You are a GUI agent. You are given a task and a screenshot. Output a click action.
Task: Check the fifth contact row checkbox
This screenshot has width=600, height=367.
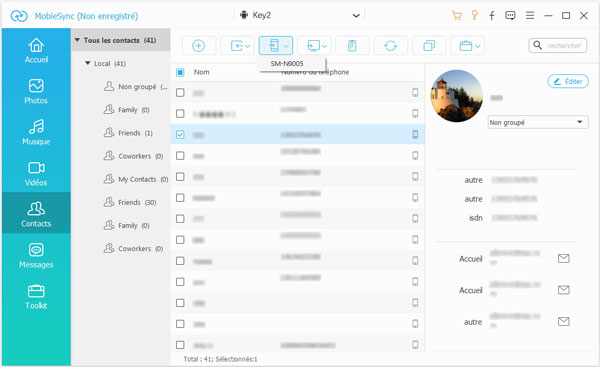click(x=180, y=177)
